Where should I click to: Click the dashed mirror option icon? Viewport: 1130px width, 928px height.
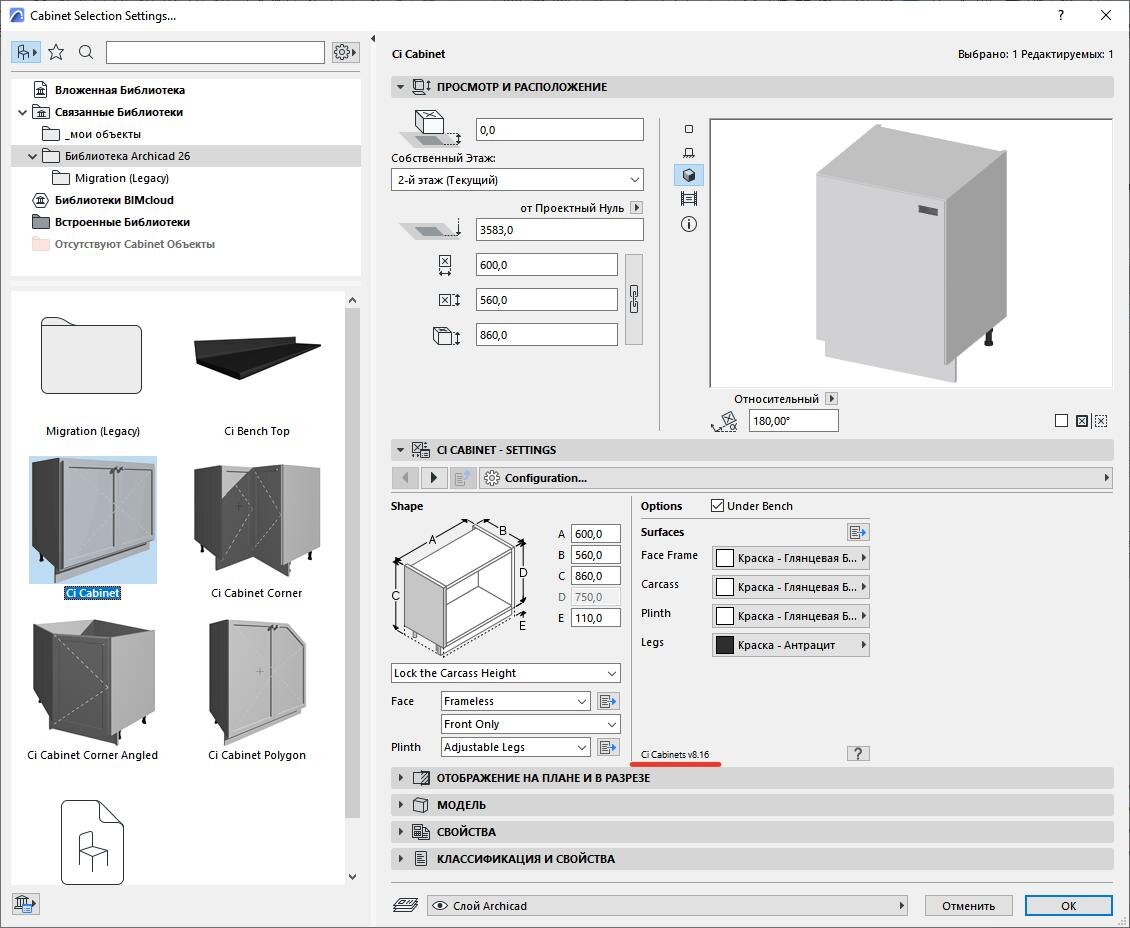pyautogui.click(x=1100, y=421)
